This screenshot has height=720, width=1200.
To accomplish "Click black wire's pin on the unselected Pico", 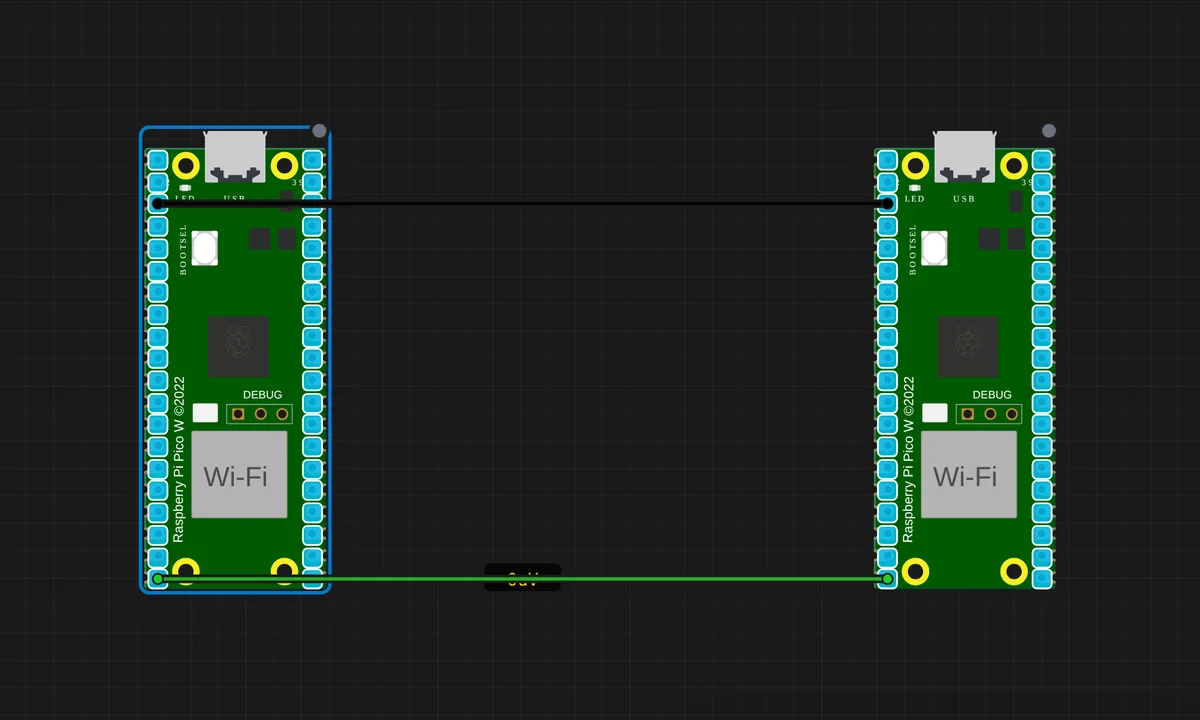I will [888, 204].
